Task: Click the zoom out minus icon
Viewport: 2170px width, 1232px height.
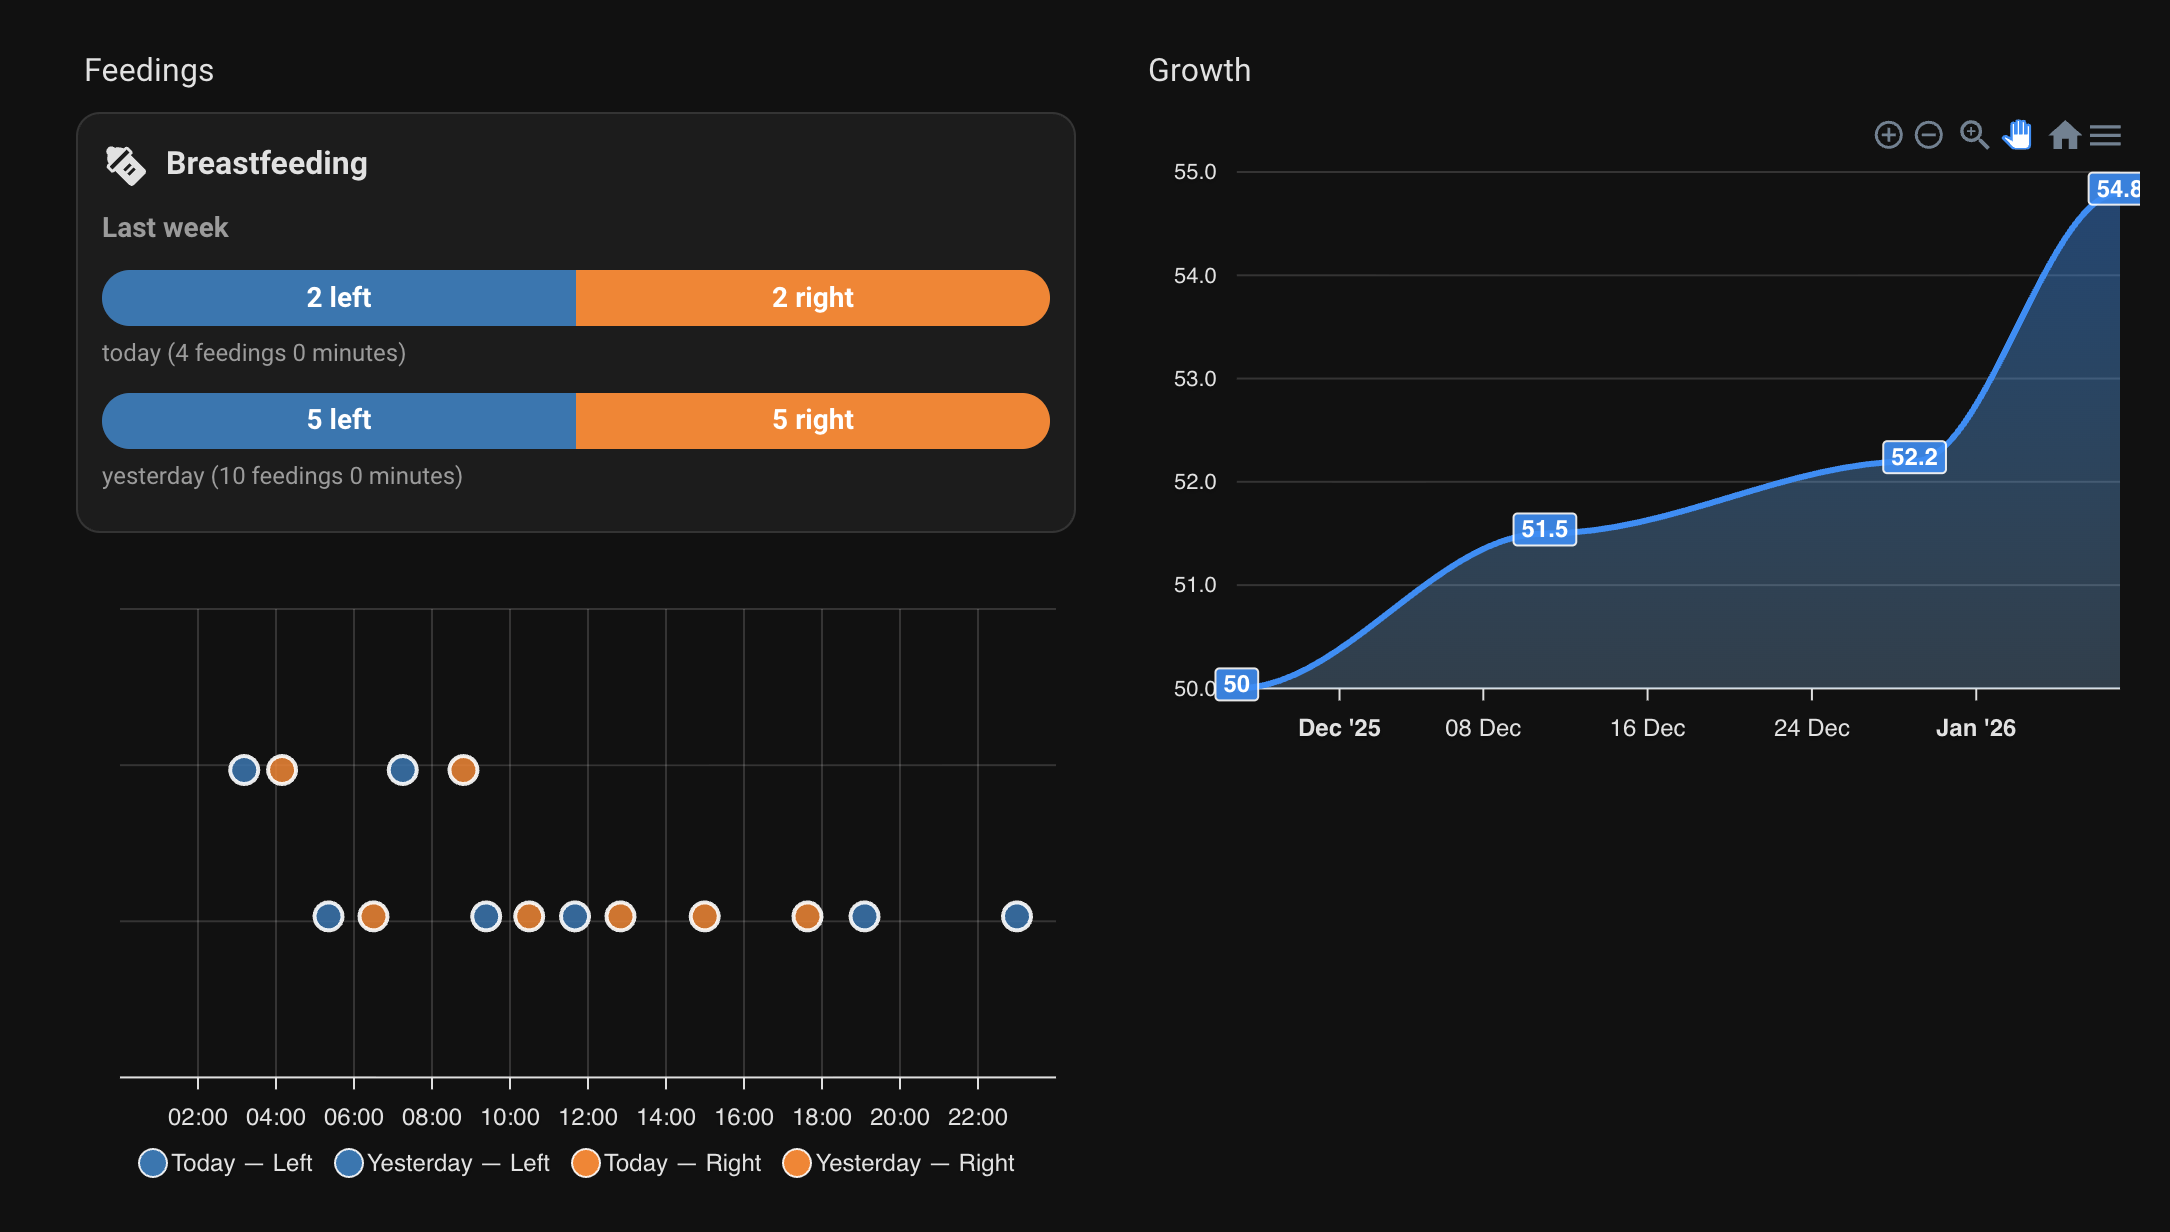Action: 1929,135
